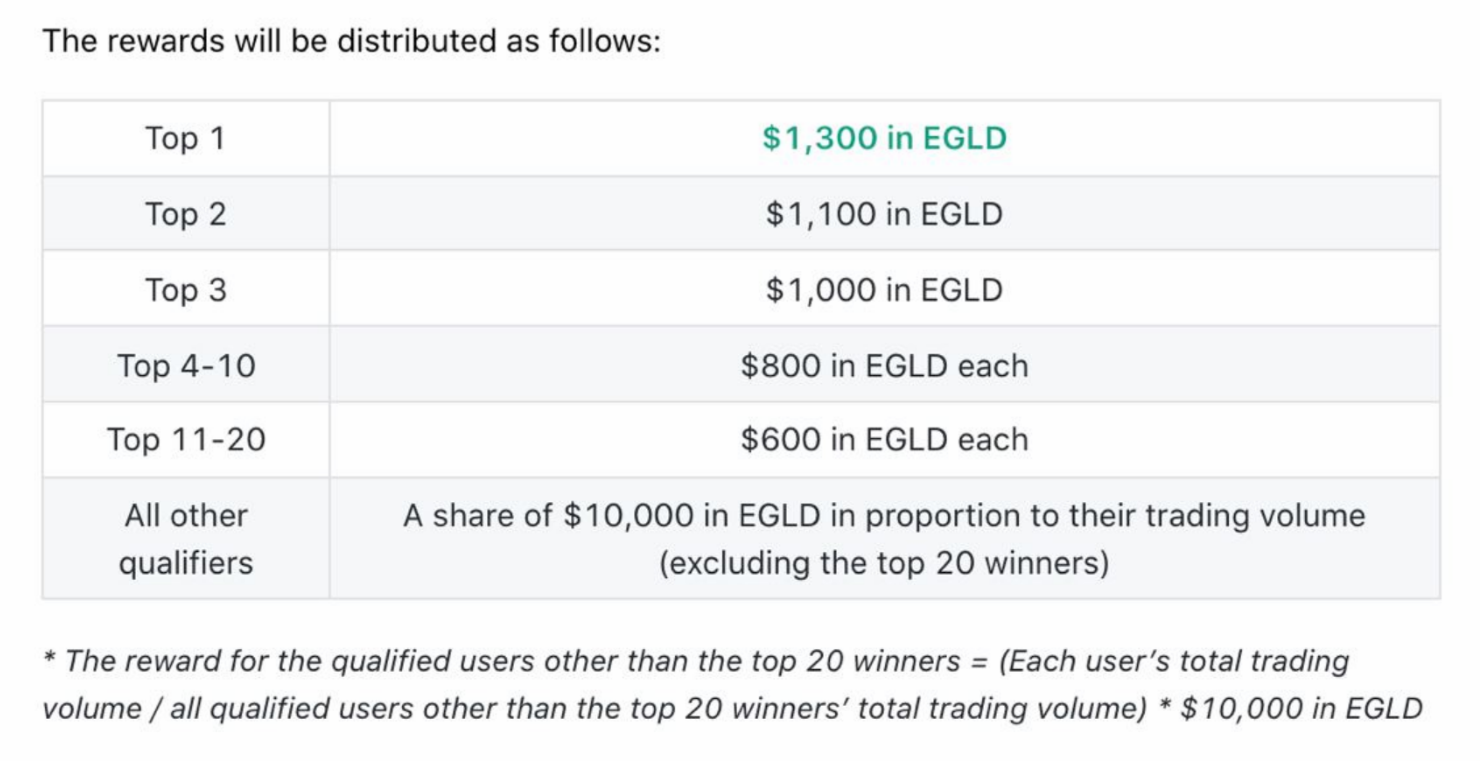Viewport: 1480px width, 761px height.
Task: Click the footnote's leading asterisk
Action: pyautogui.click(x=49, y=658)
